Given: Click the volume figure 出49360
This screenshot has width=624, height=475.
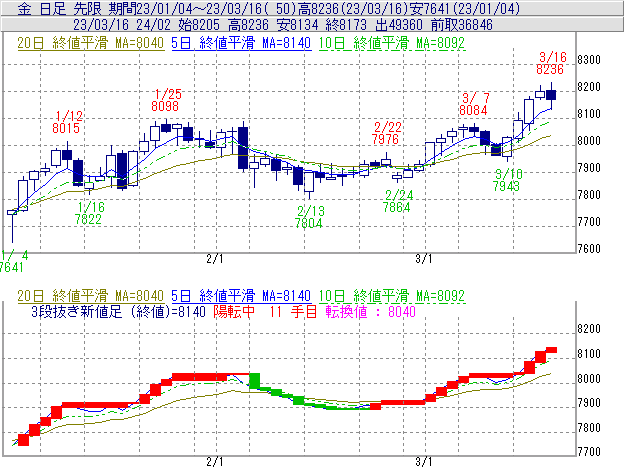Looking at the screenshot, I should click(399, 25).
